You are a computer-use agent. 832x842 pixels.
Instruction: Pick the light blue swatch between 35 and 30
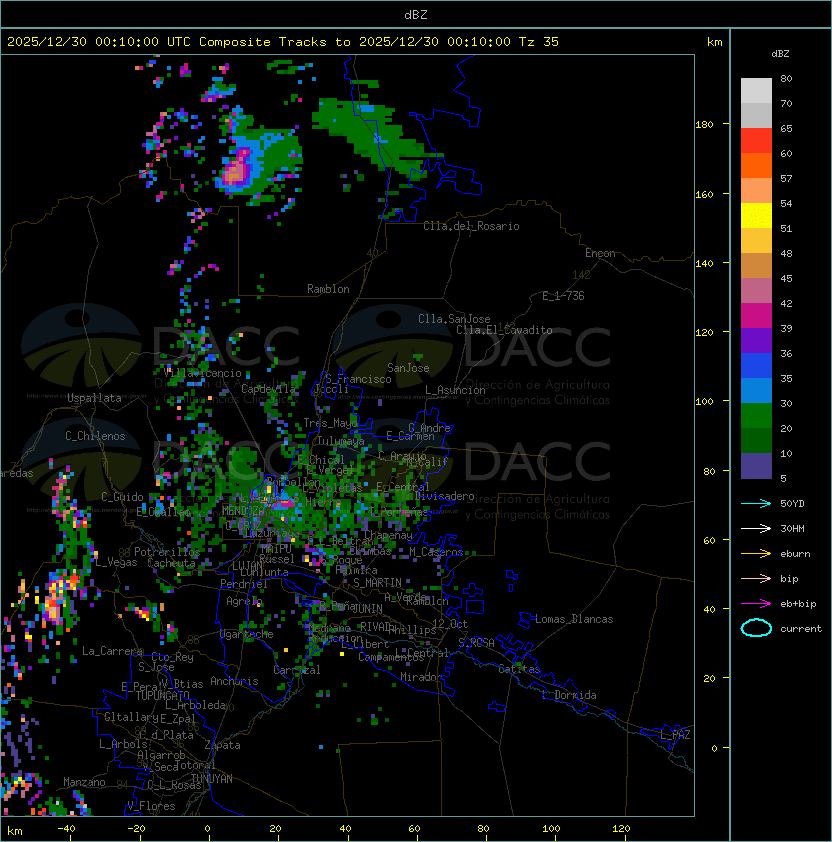coord(756,390)
